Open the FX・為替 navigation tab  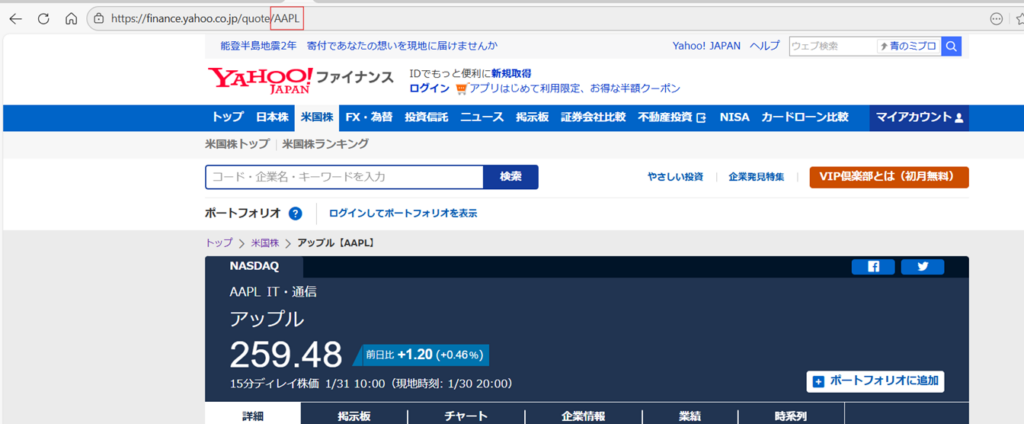[369, 118]
